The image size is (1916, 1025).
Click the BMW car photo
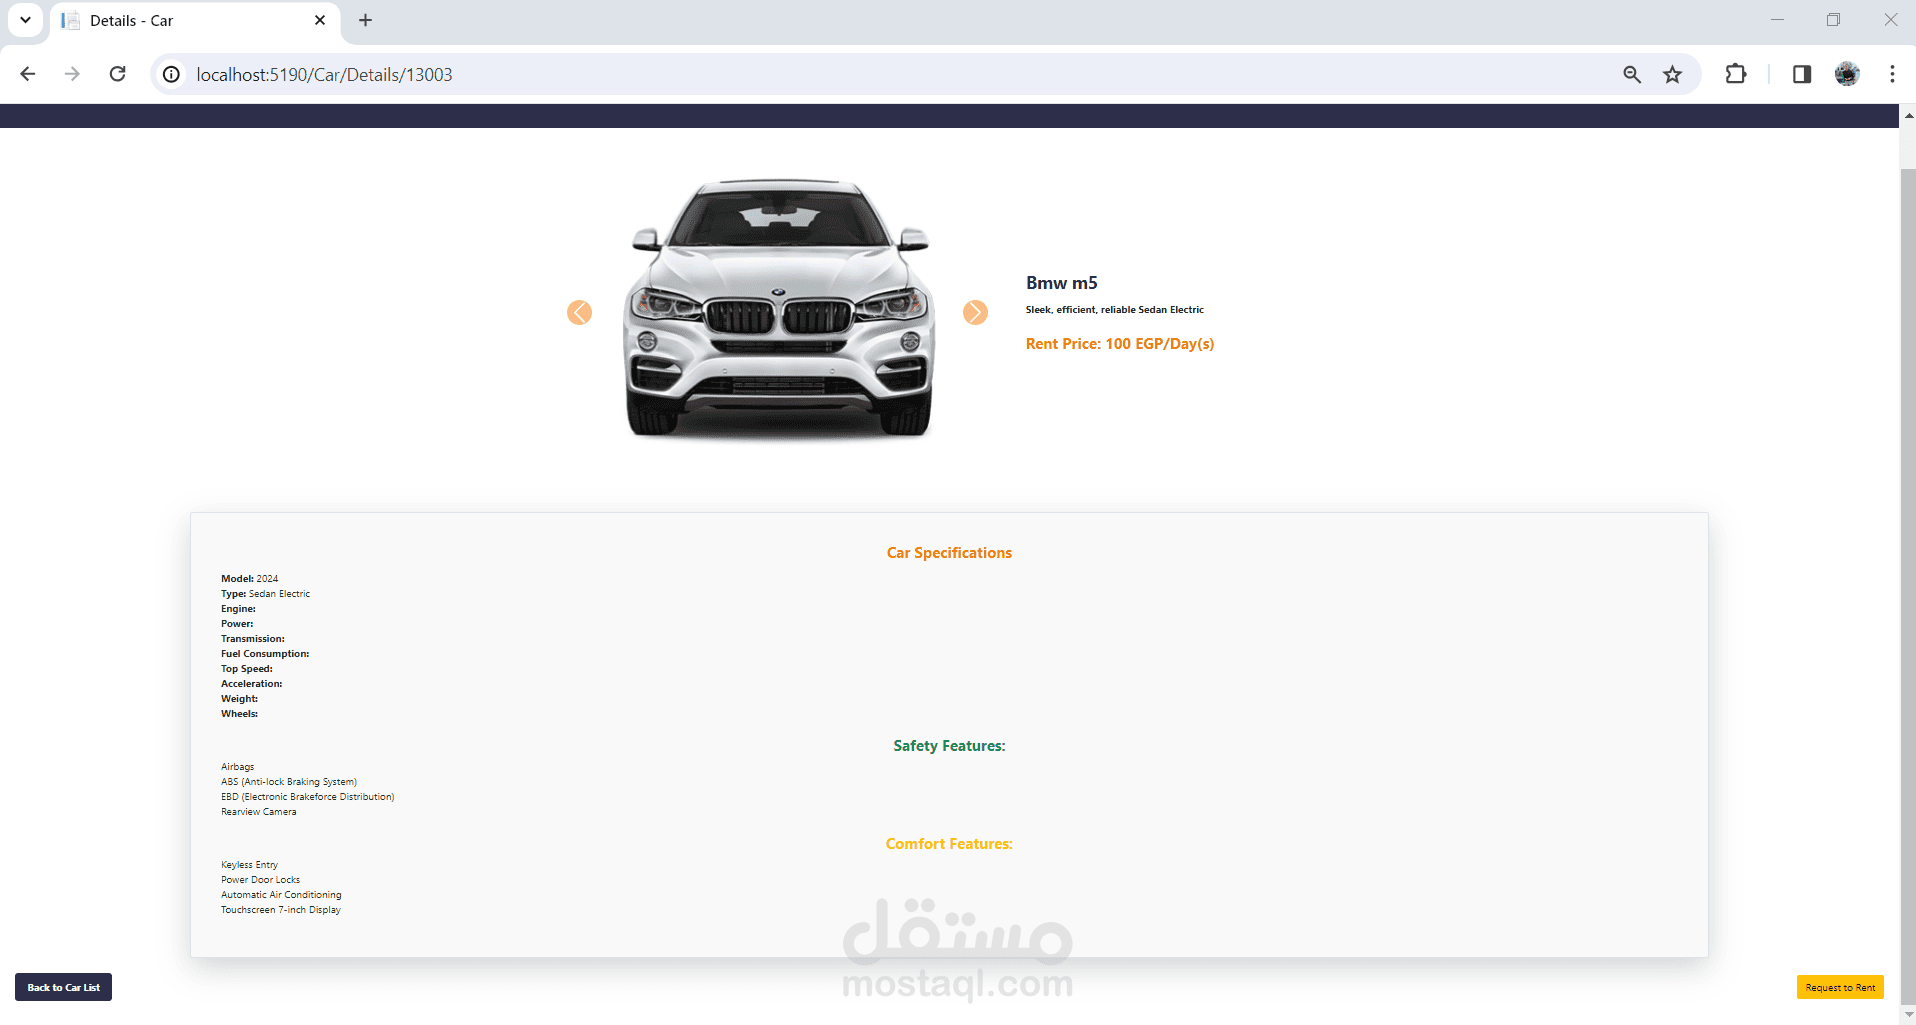coord(778,308)
